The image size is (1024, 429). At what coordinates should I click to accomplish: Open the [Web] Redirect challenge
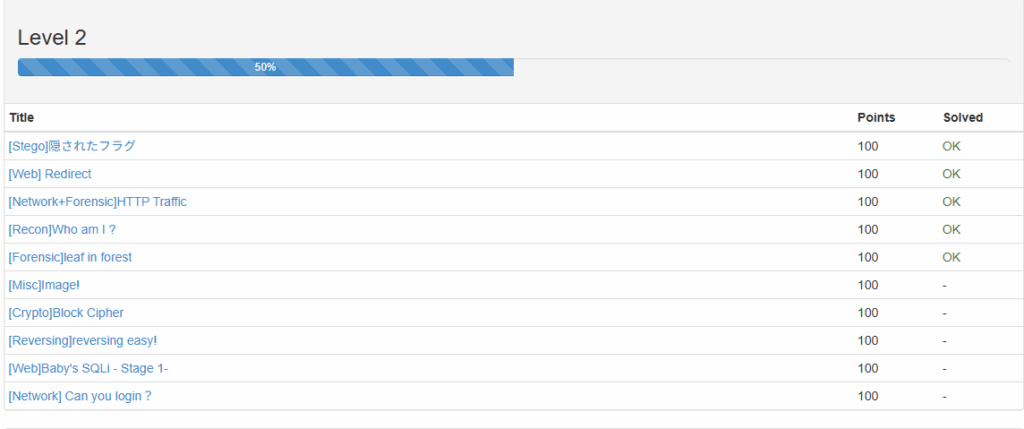pyautogui.click(x=50, y=174)
